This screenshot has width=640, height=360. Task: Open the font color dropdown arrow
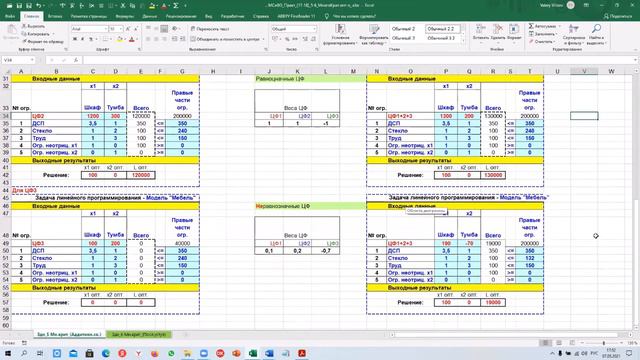tap(137, 39)
